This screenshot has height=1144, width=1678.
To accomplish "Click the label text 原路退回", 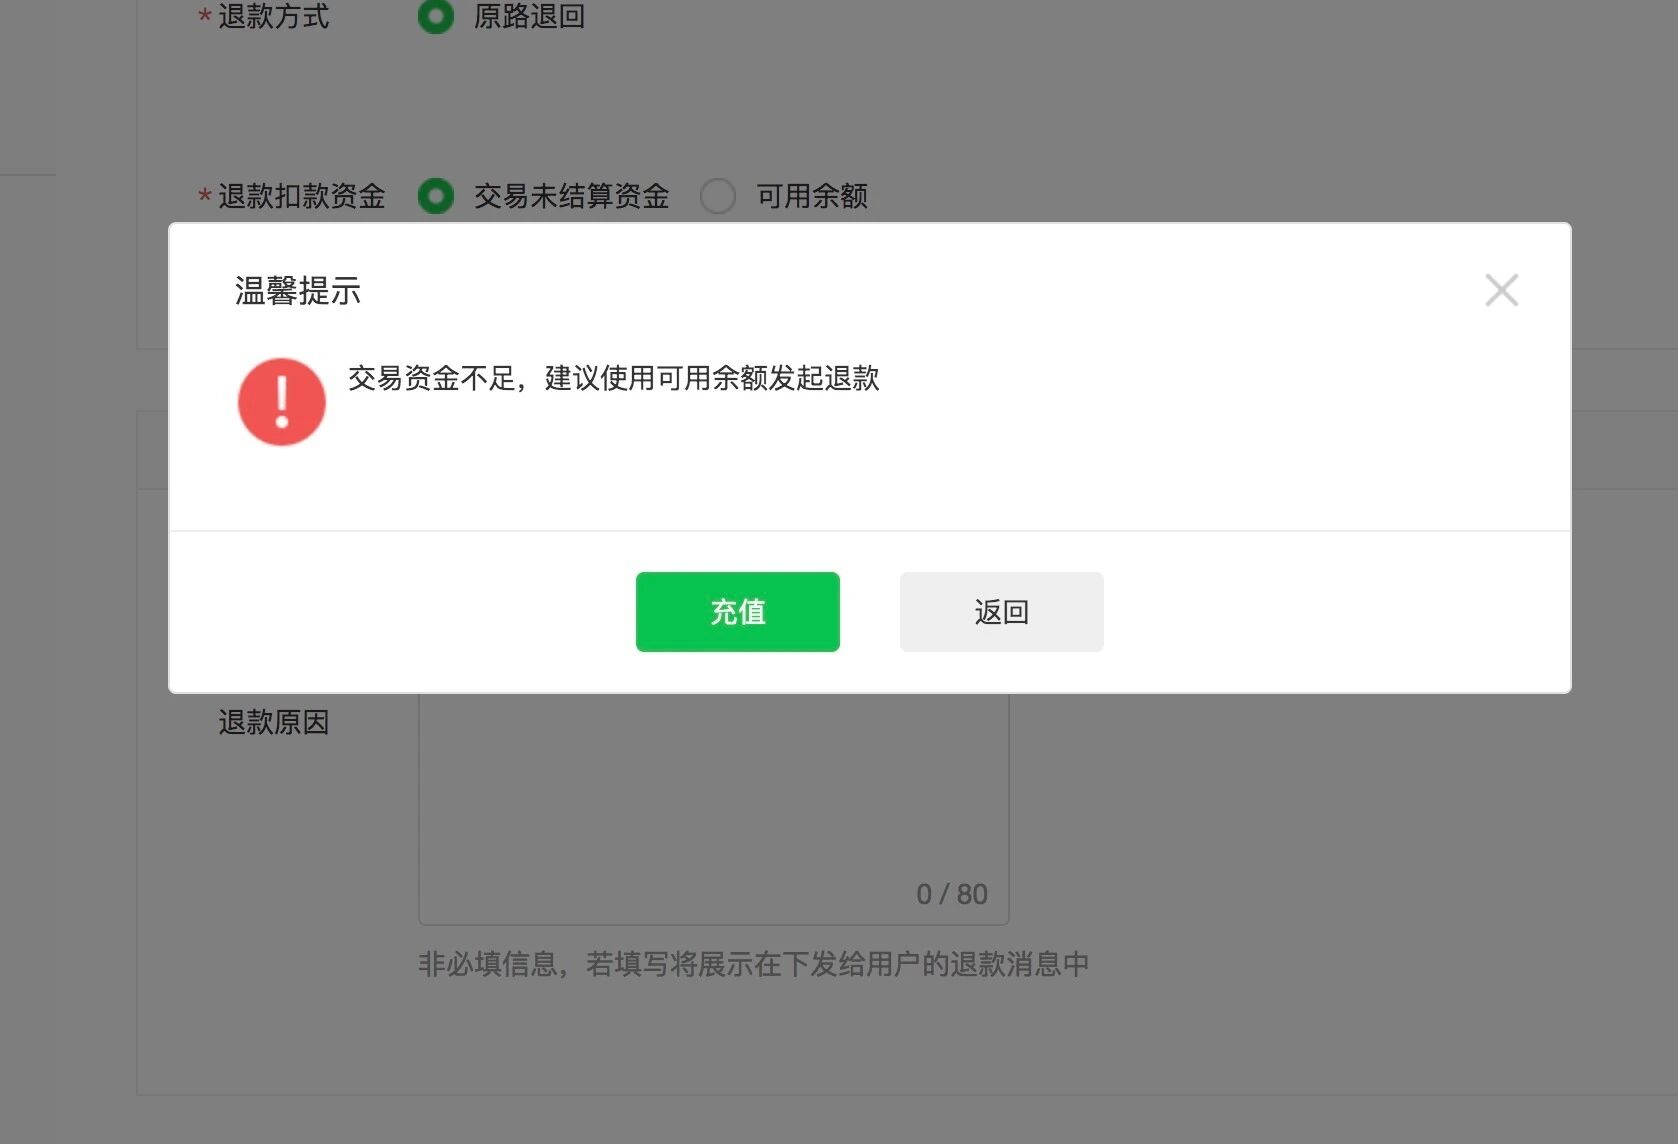I will (529, 17).
